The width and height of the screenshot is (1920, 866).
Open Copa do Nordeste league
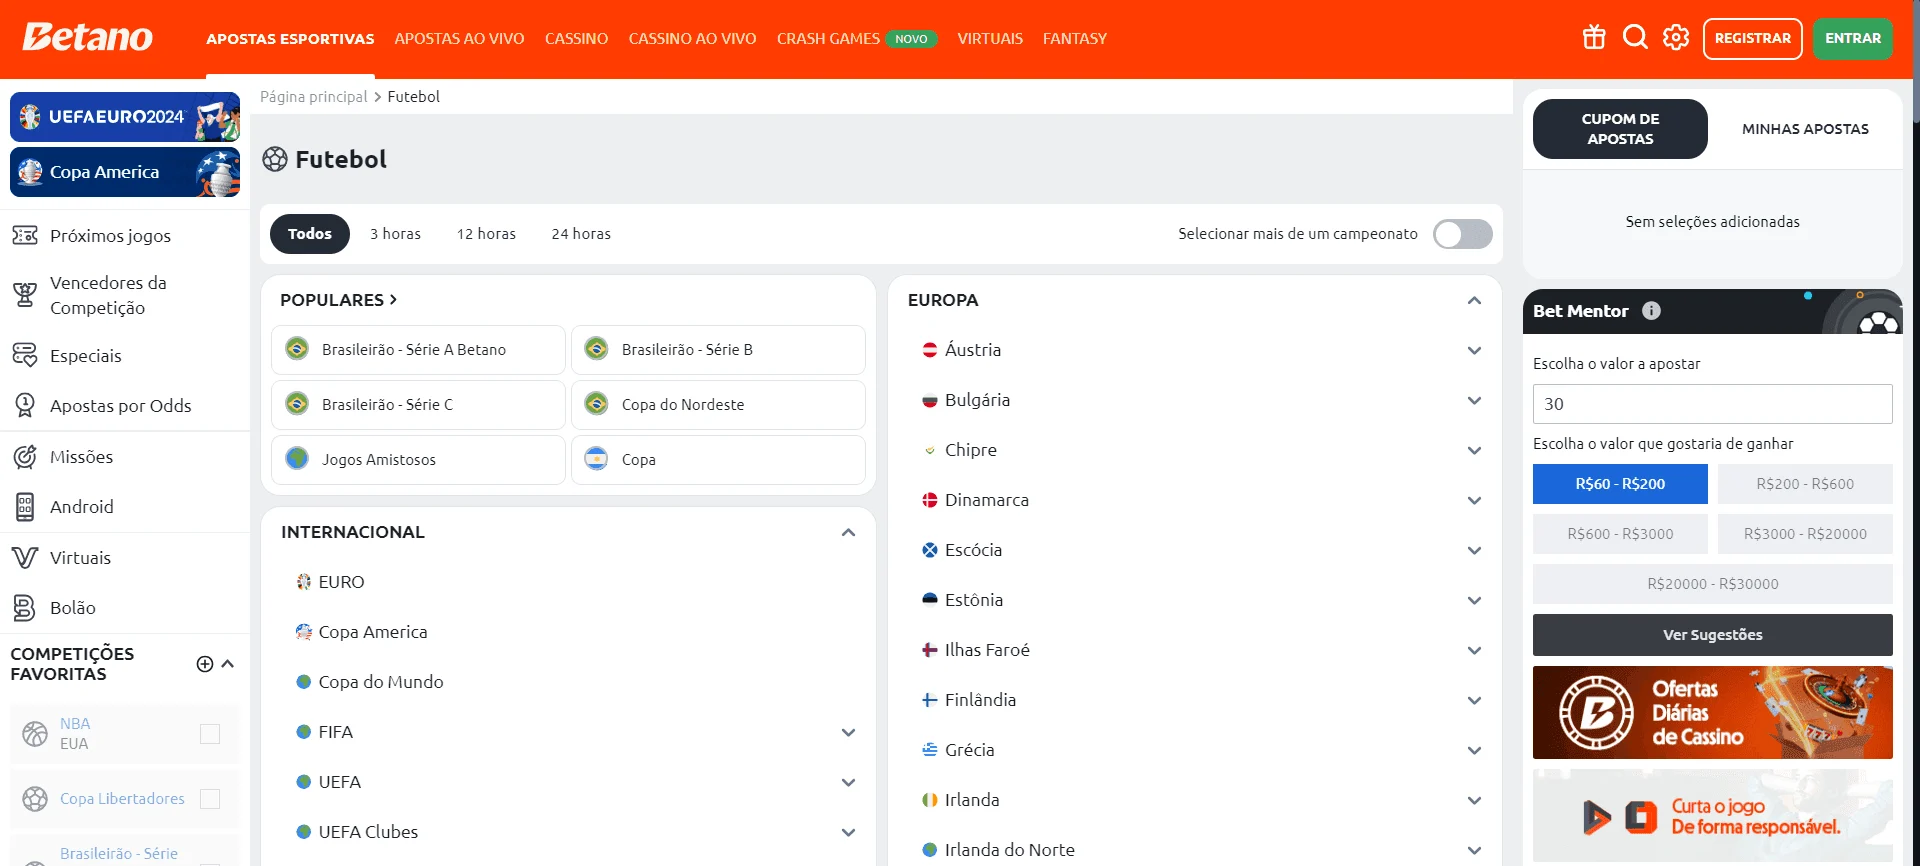point(718,404)
